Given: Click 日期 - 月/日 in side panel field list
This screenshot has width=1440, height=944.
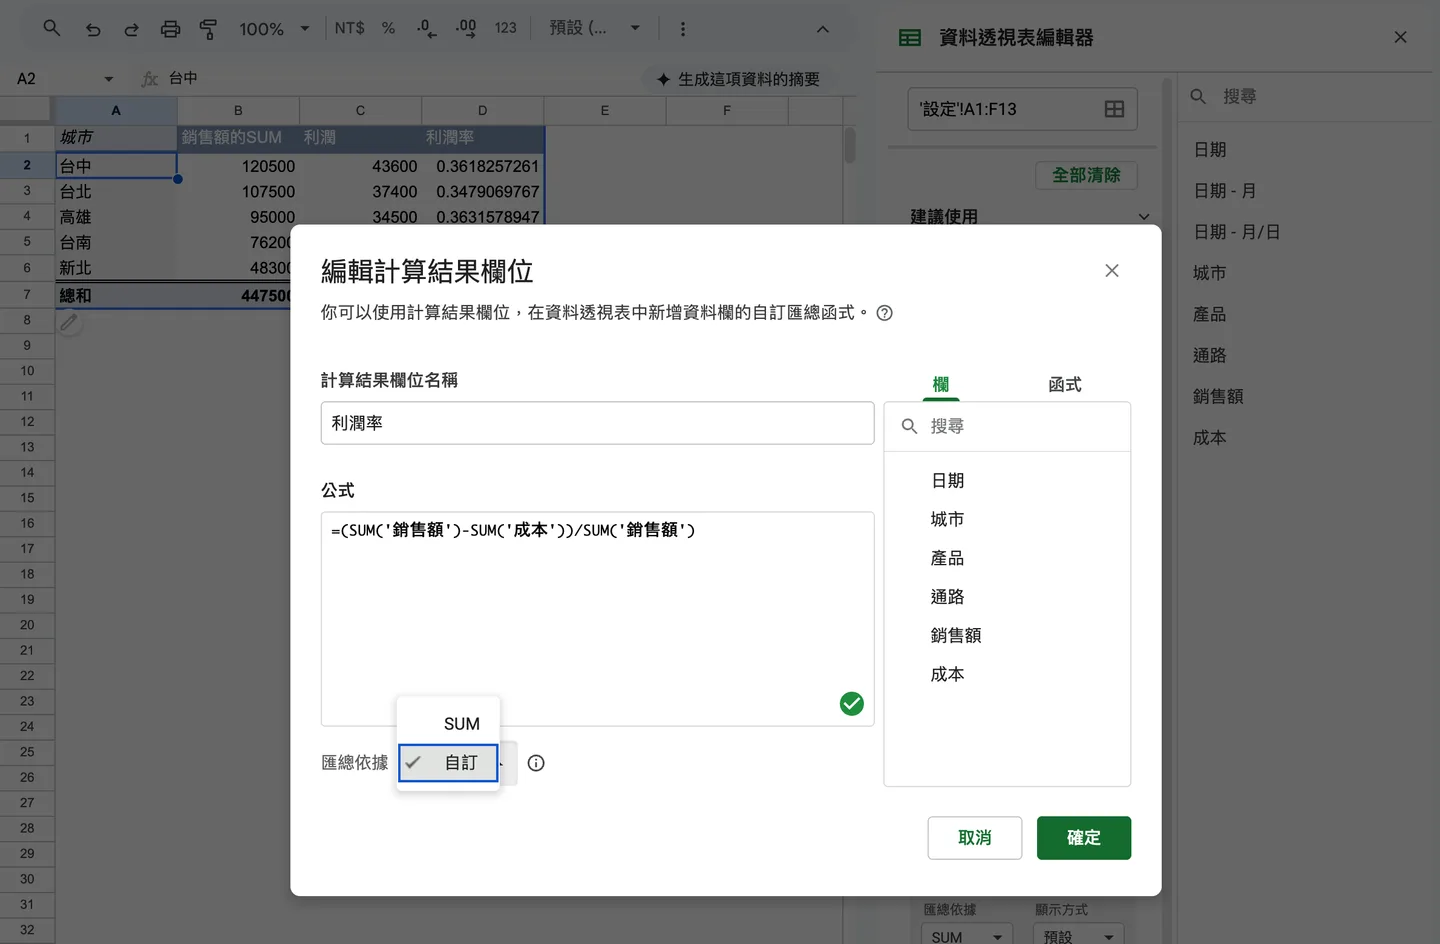Looking at the screenshot, I should (1236, 232).
